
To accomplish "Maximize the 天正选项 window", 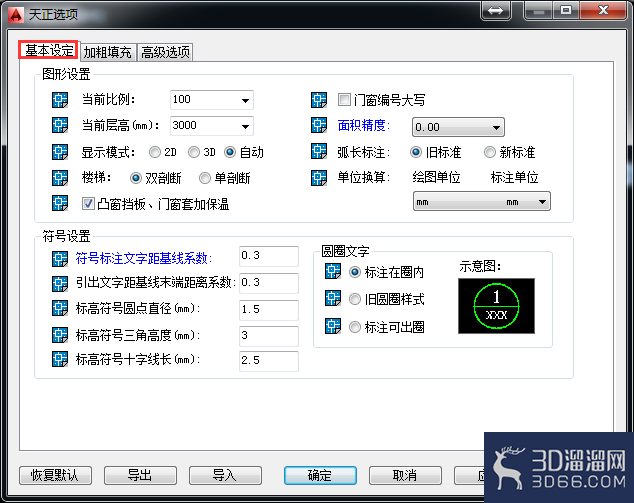I will pos(566,11).
